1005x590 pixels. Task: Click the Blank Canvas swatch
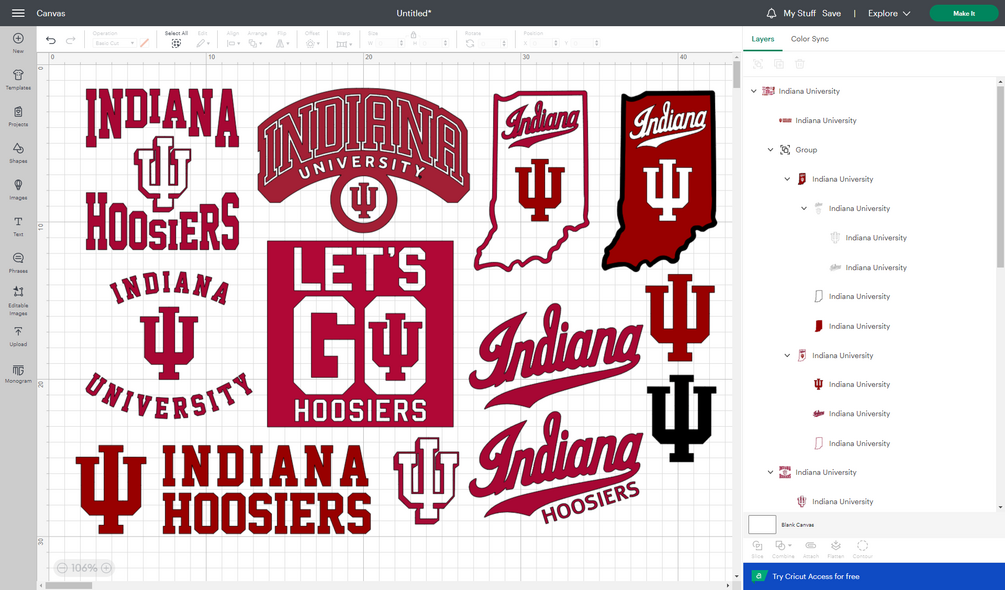(x=762, y=524)
